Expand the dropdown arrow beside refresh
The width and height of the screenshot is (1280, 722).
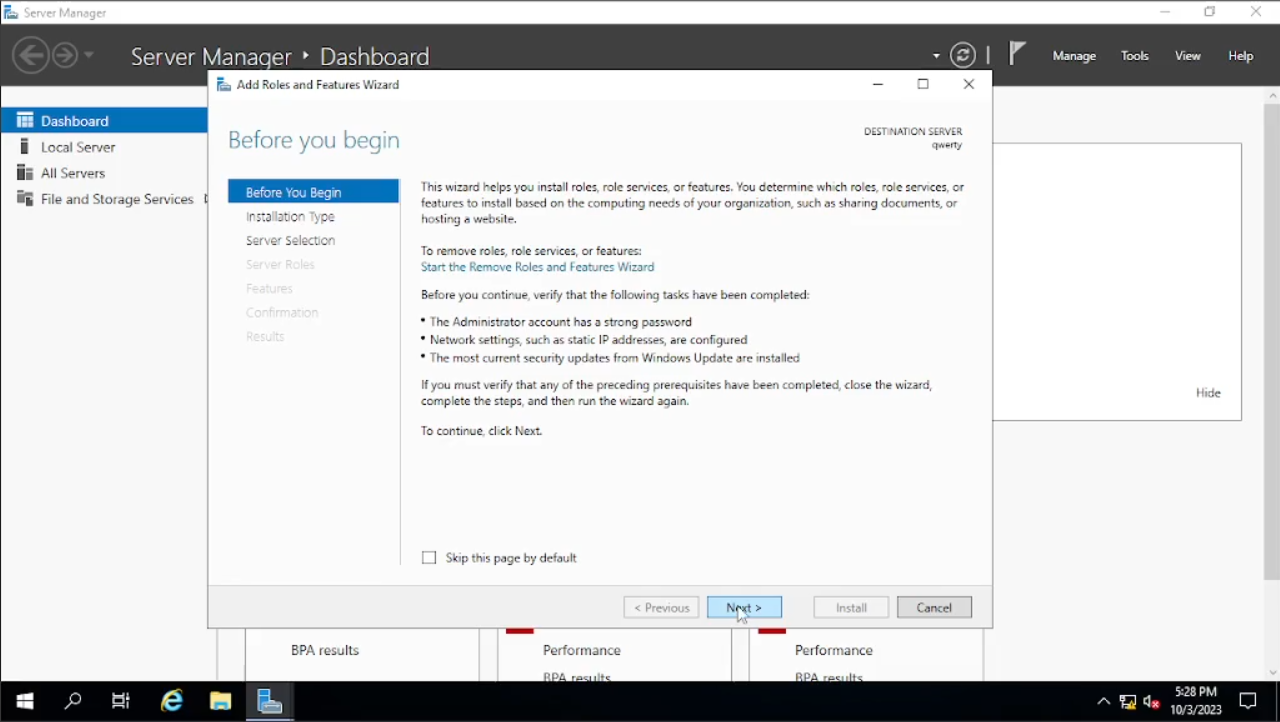click(x=936, y=56)
